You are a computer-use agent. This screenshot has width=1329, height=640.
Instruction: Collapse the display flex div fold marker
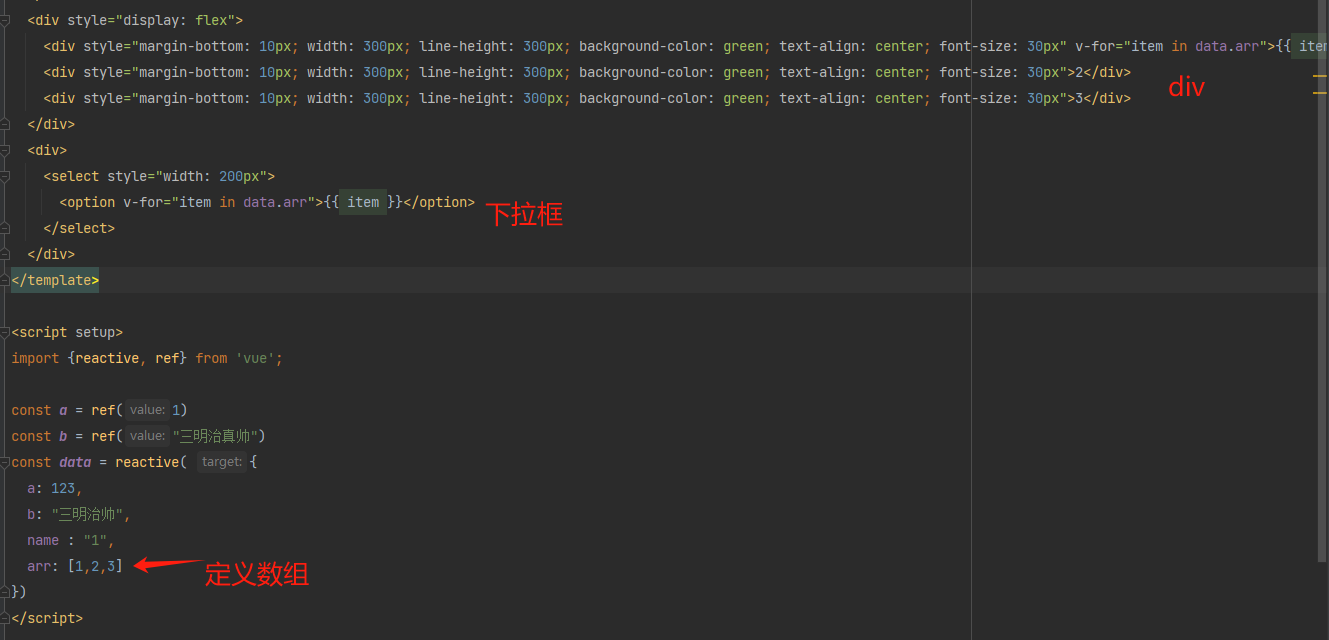5,20
